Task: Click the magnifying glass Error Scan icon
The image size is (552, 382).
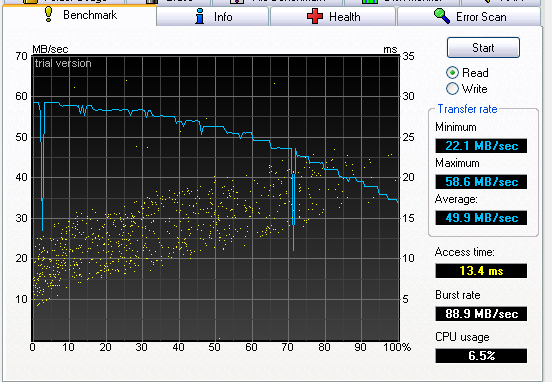Action: click(x=442, y=16)
